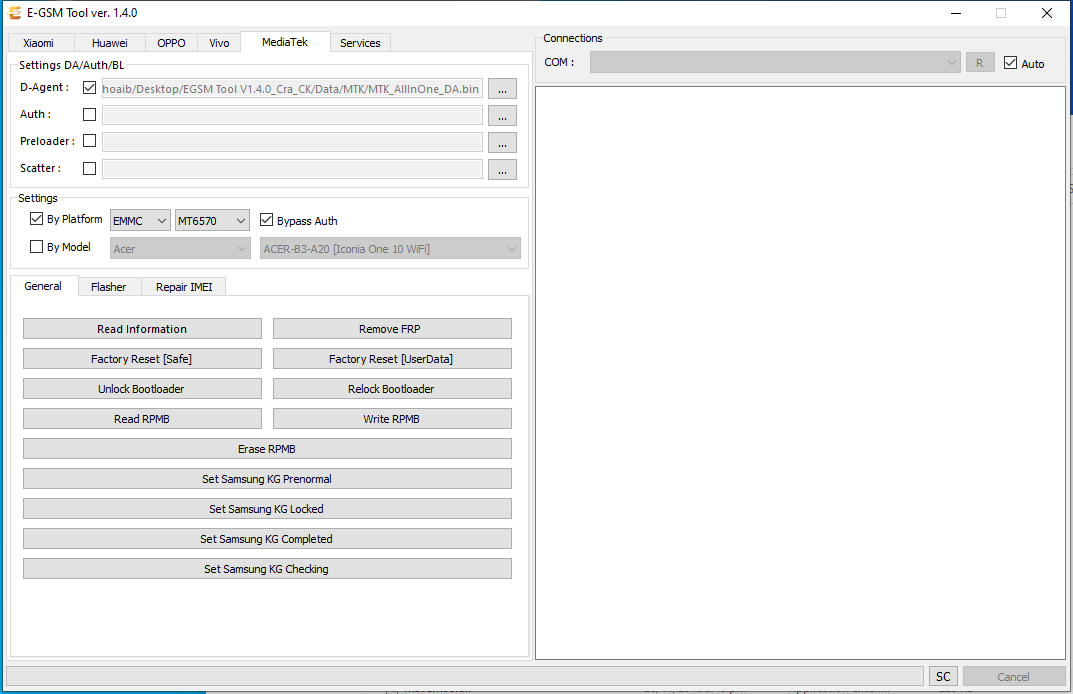Screen dimensions: 1073x694
Task: Browse for a Scatter file
Action: (x=502, y=169)
